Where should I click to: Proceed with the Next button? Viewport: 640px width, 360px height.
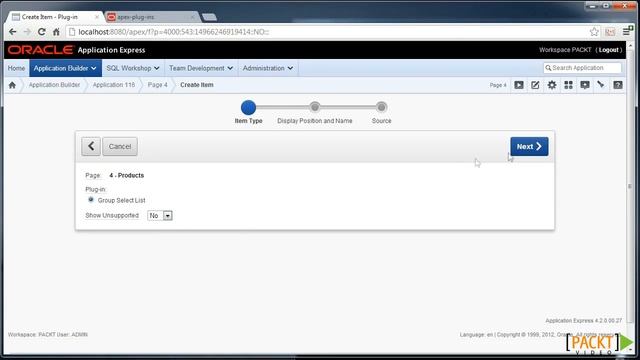[529, 146]
